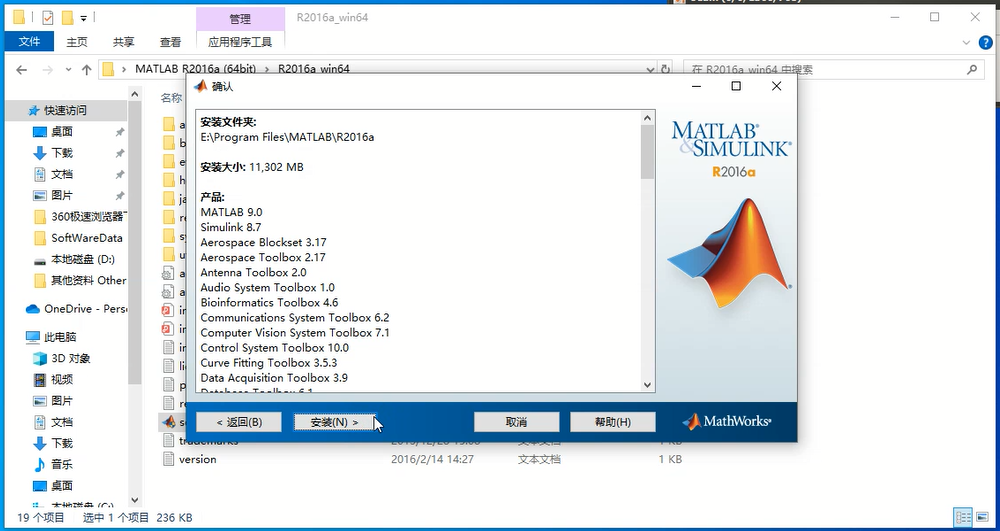This screenshot has width=1000, height=531.
Task: Click version file document icon
Action: 168,459
